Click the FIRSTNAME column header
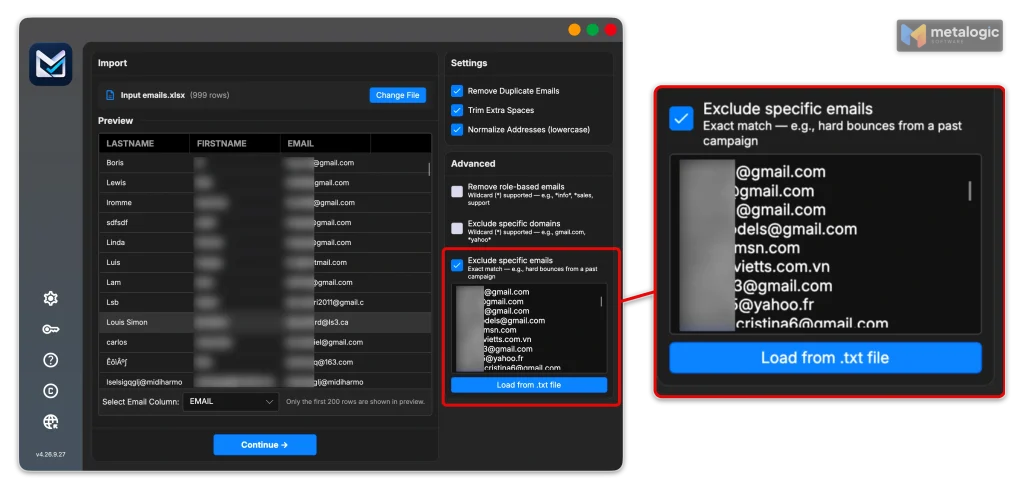The width and height of the screenshot is (1024, 494). click(235, 143)
